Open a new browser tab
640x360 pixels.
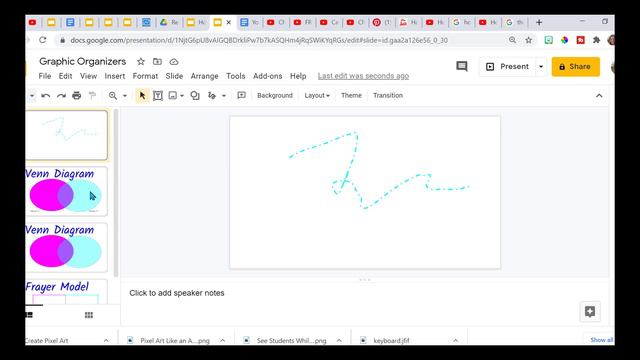pyautogui.click(x=539, y=22)
